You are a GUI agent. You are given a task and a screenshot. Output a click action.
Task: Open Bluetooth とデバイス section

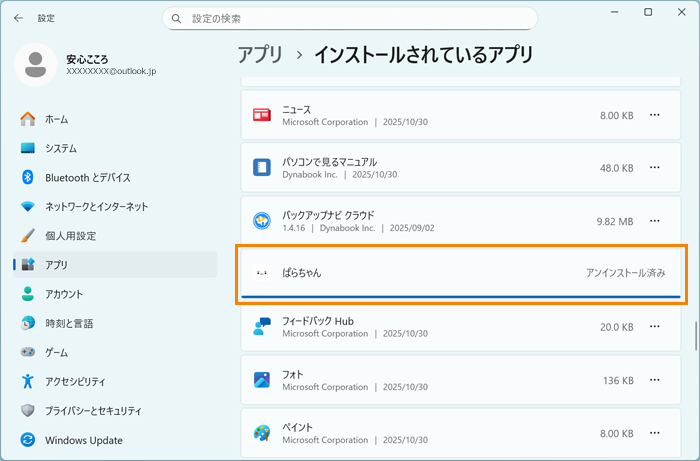pos(115,178)
